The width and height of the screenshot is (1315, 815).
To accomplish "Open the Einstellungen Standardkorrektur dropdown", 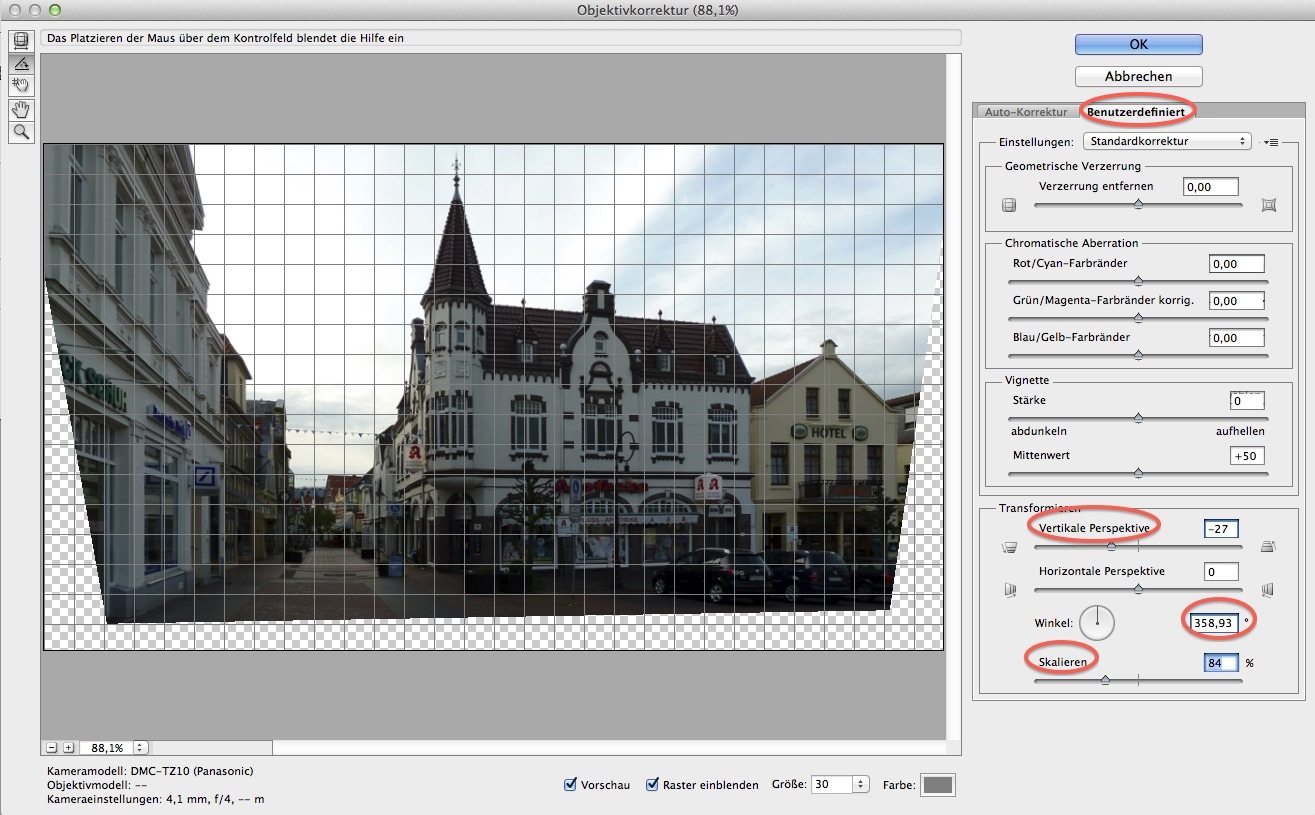I will 1166,142.
